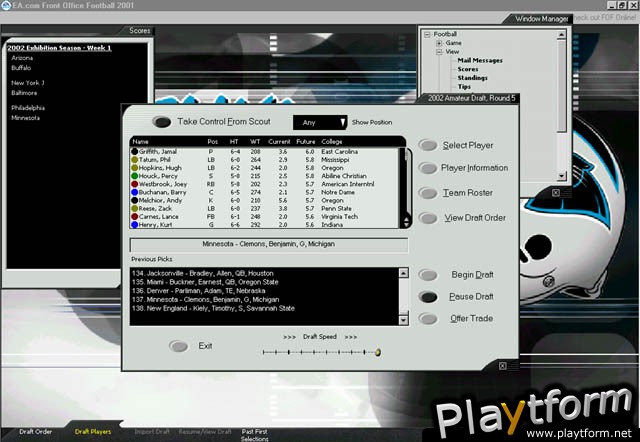Click the black position dot for Griffith, Jamal
This screenshot has width=640, height=442.
134,151
